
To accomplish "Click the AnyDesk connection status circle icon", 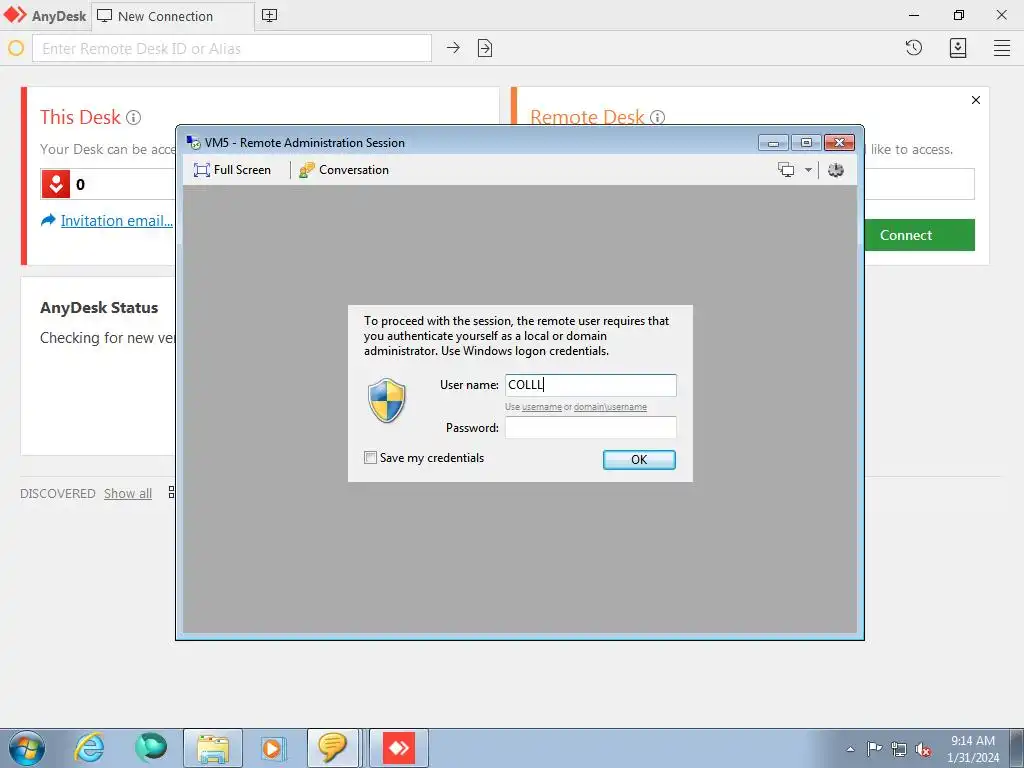I will 16,48.
